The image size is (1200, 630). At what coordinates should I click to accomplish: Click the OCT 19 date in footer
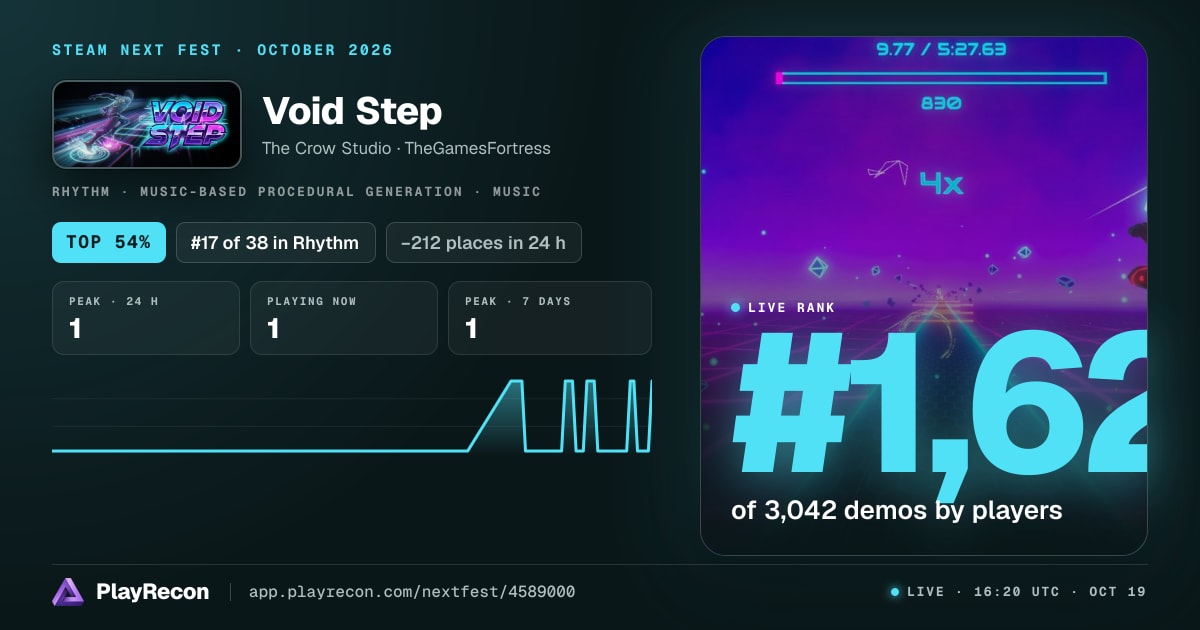[x=1116, y=592]
